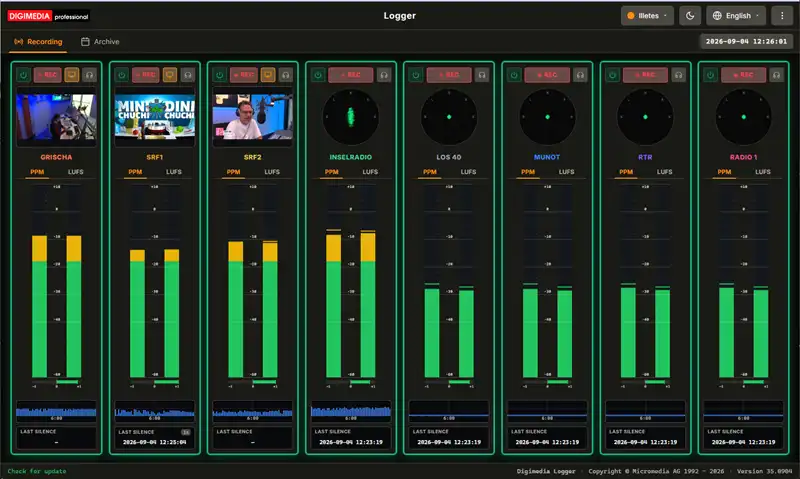800x479 pixels.
Task: Click the REC button on INSELRADIO
Action: 351,75
